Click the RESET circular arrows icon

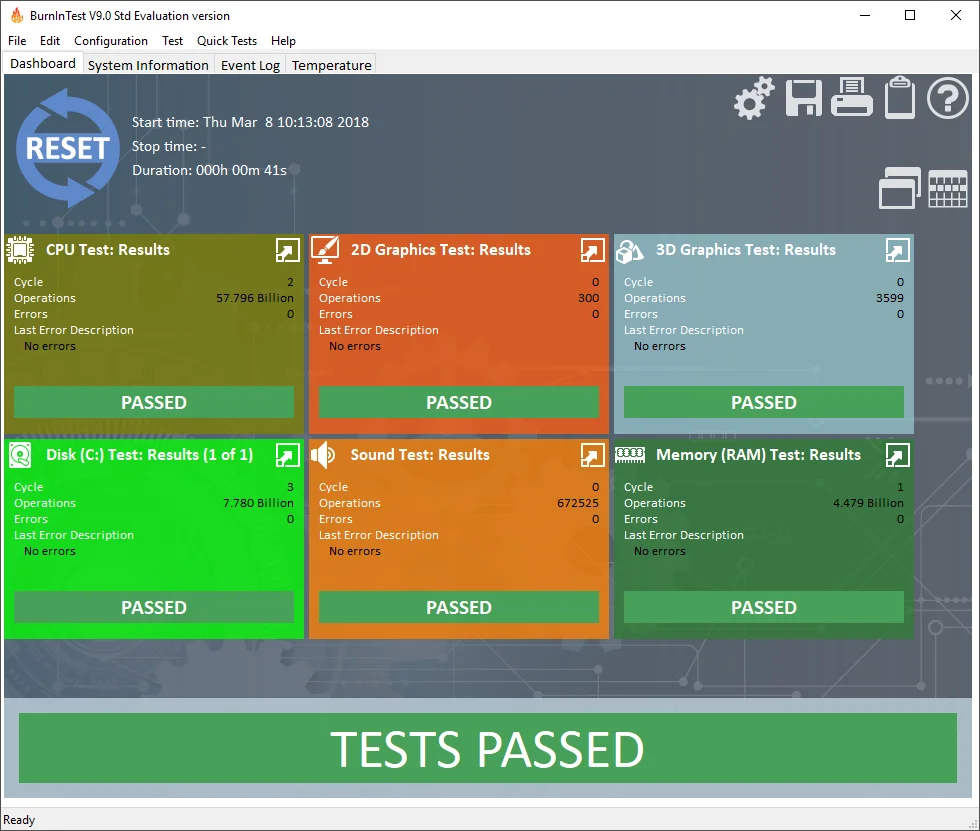pyautogui.click(x=68, y=148)
